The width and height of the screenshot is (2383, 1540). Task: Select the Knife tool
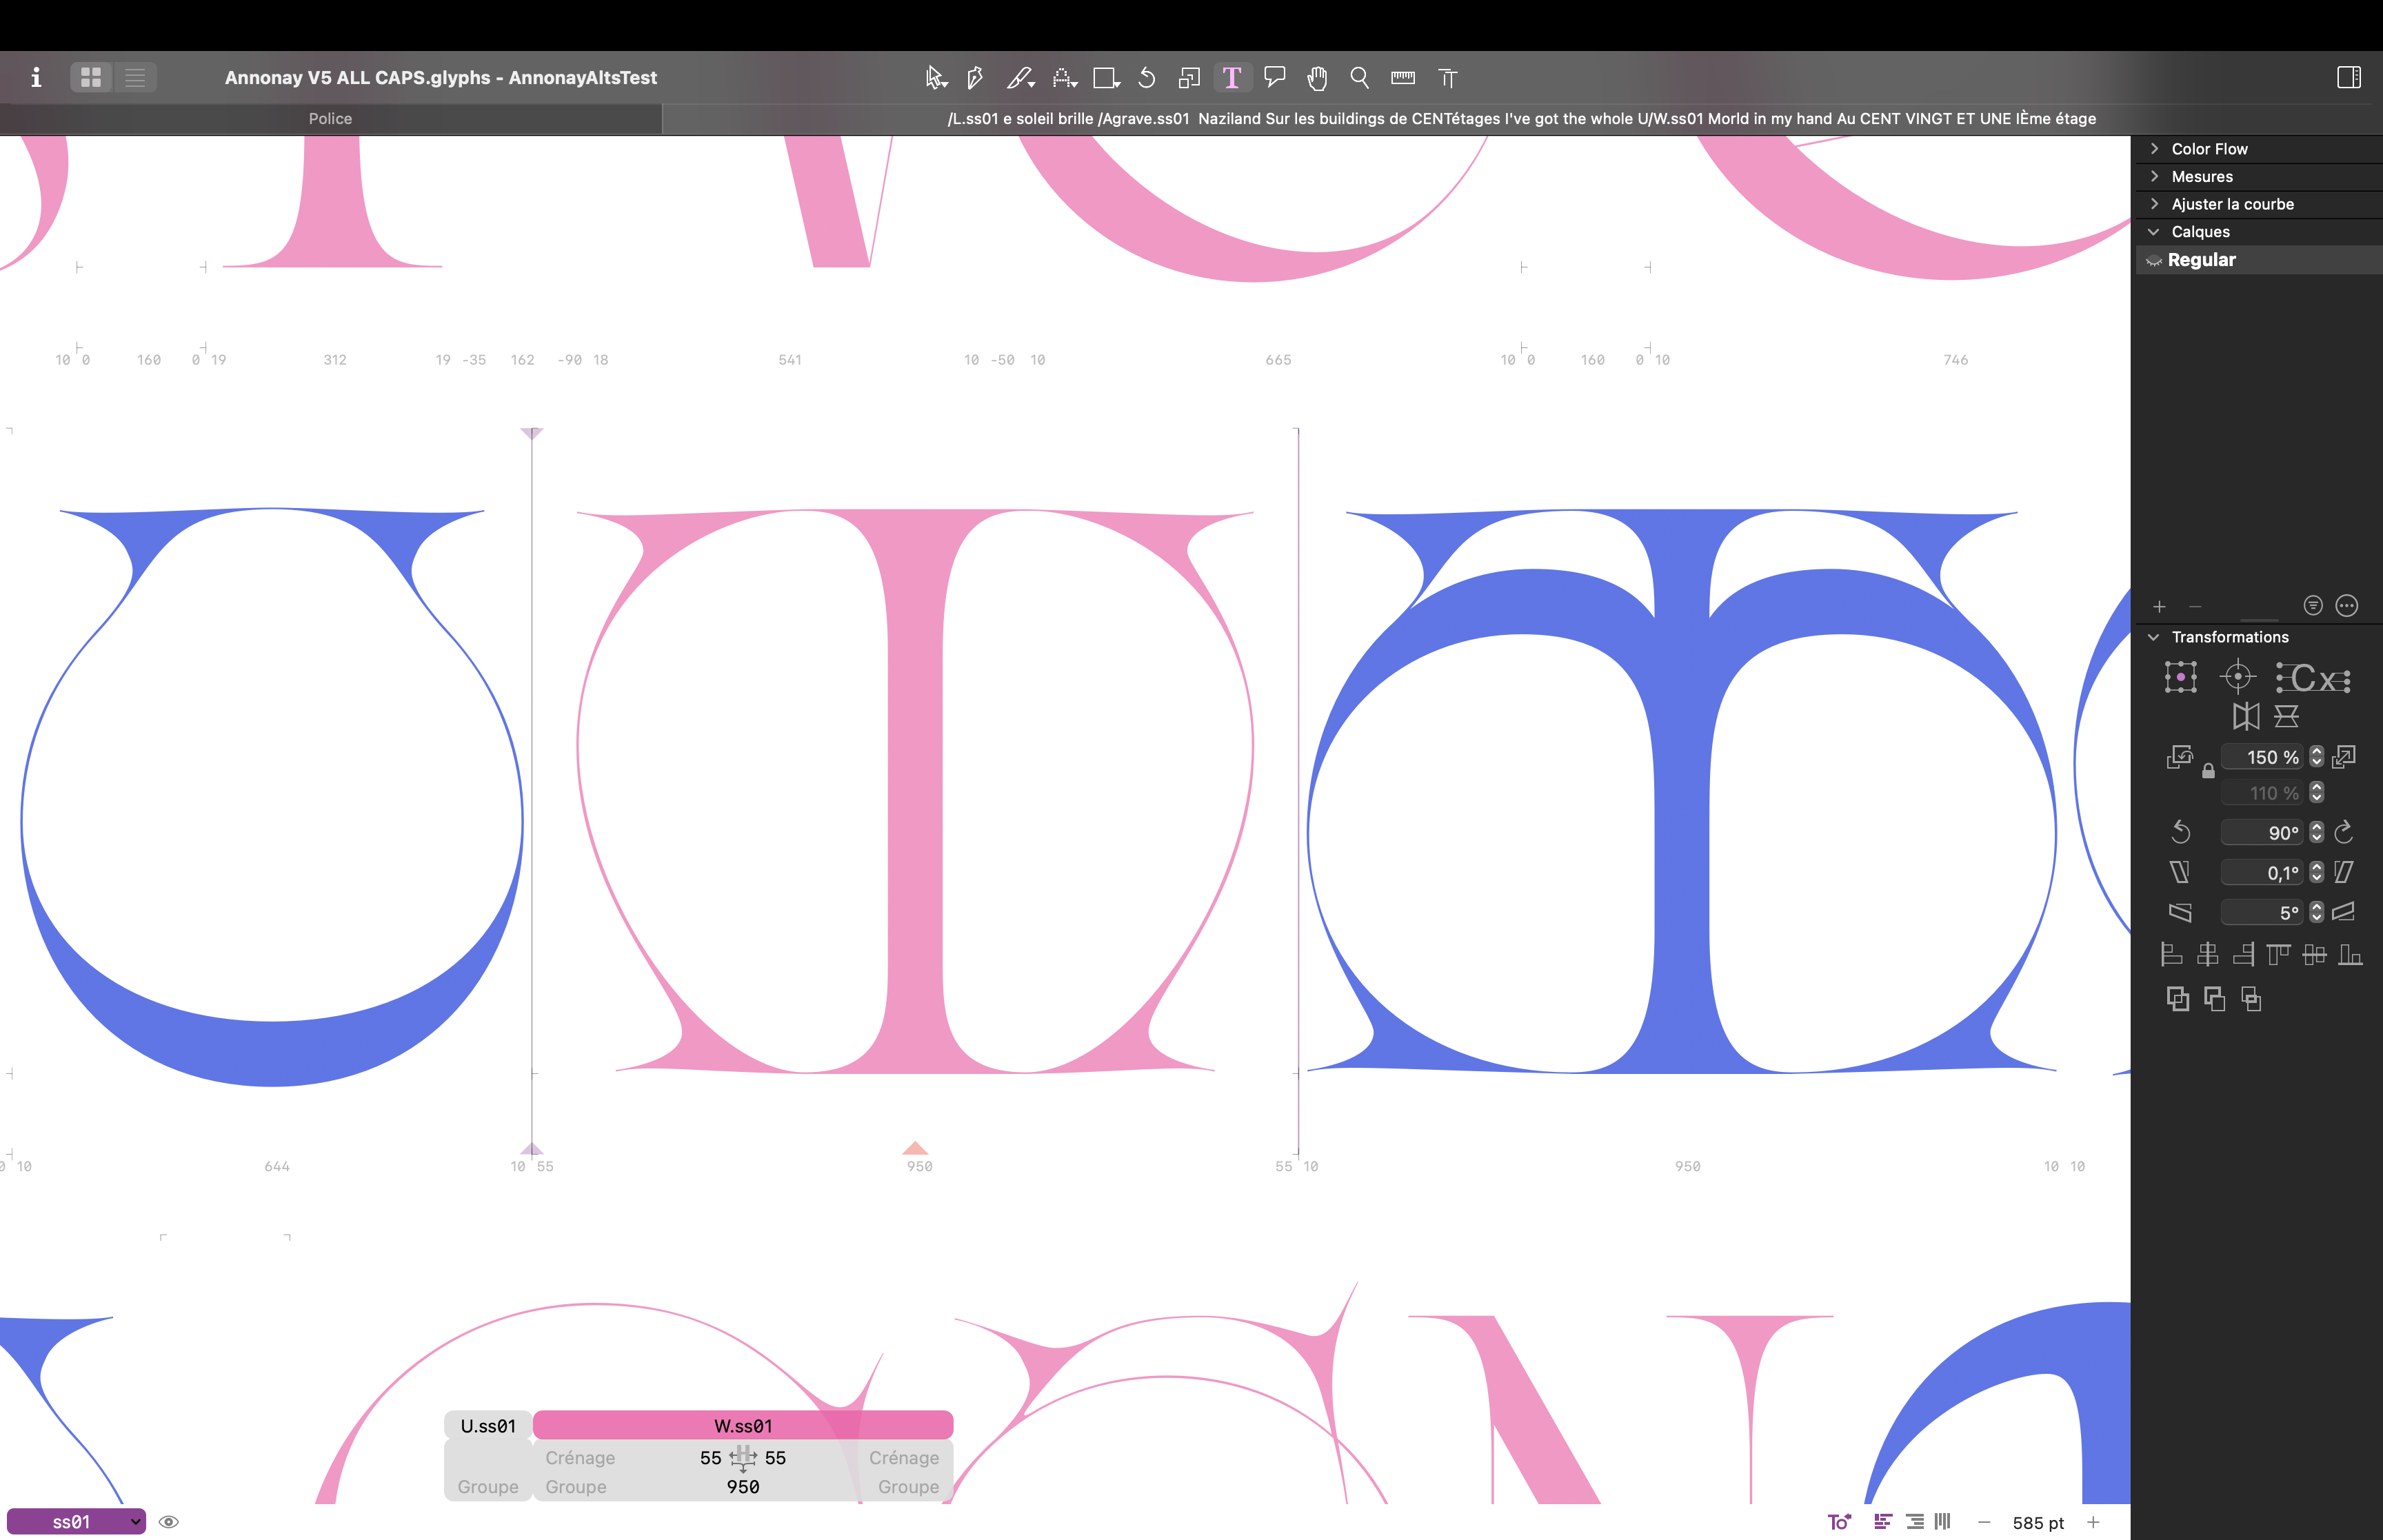(1019, 77)
